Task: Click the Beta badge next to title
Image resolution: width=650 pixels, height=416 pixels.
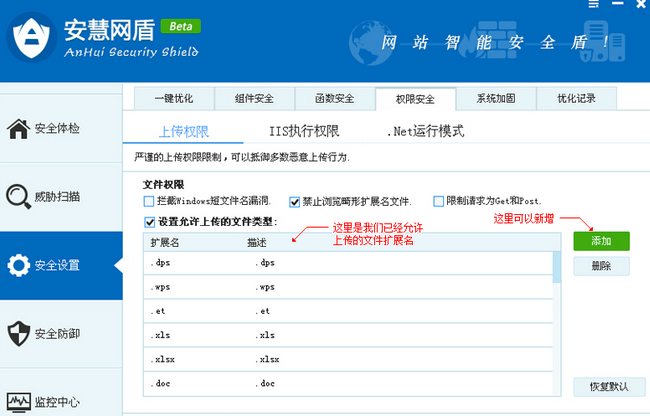Action: tap(181, 26)
